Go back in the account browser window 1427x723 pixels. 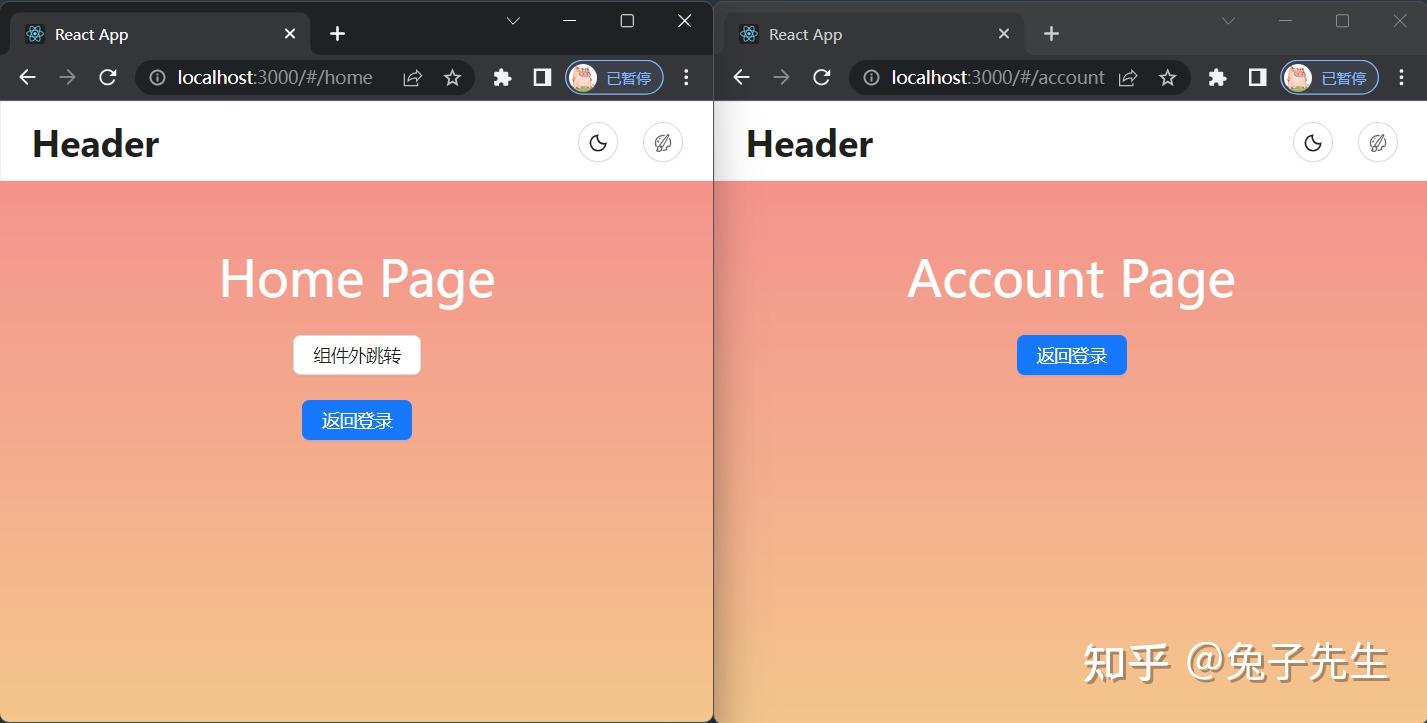[x=741, y=77]
